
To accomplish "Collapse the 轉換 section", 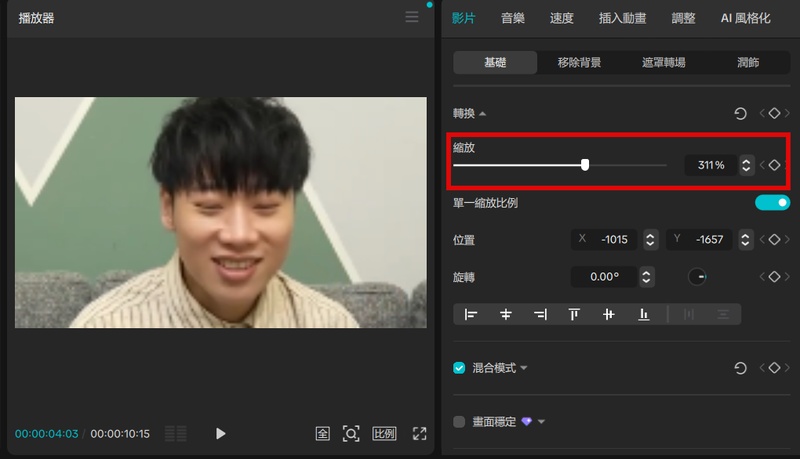I will [x=482, y=114].
